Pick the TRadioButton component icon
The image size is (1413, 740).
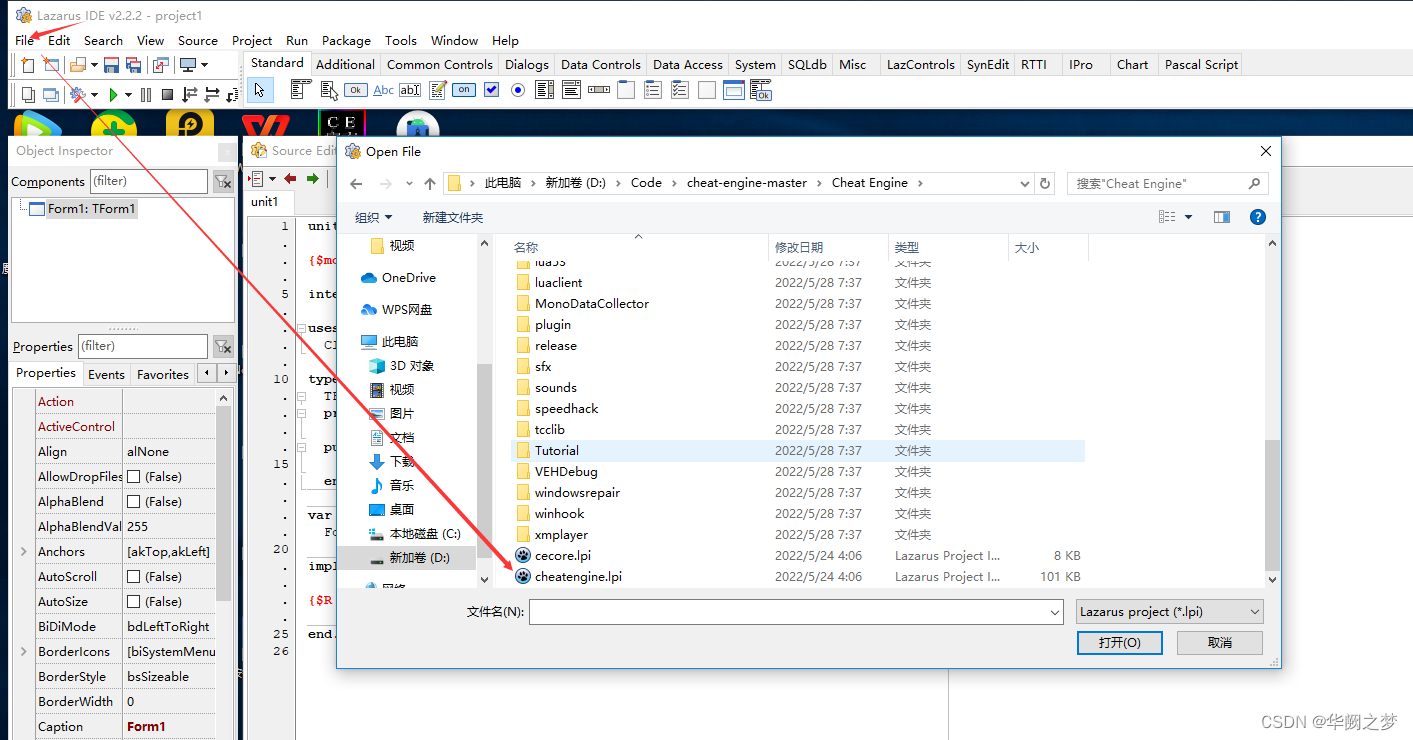click(518, 90)
